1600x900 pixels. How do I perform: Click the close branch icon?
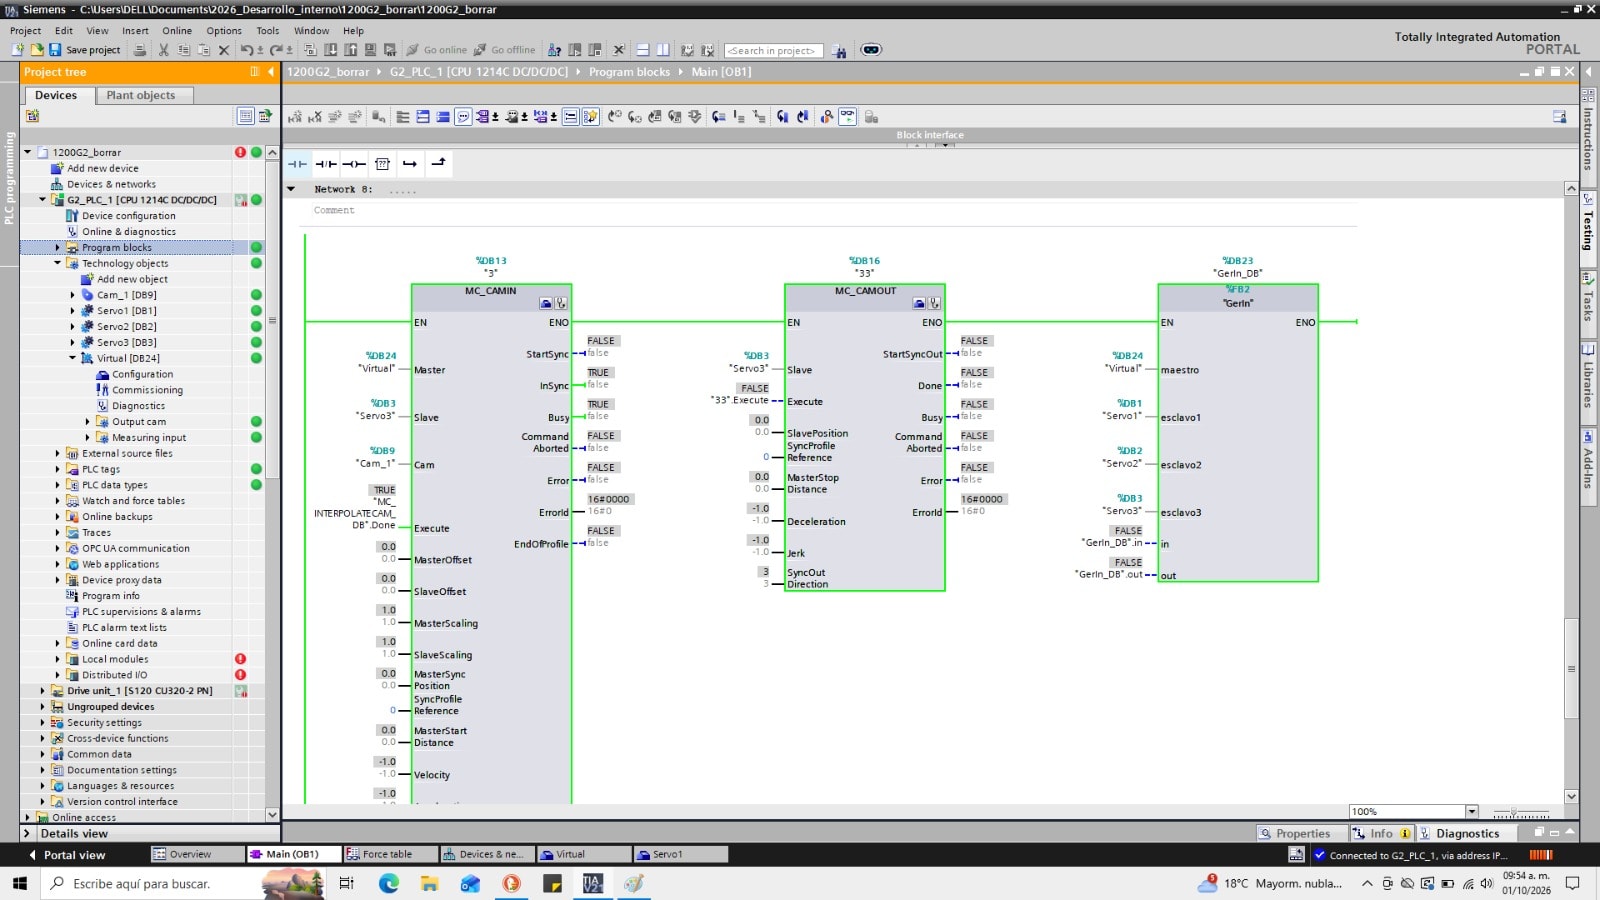438,163
